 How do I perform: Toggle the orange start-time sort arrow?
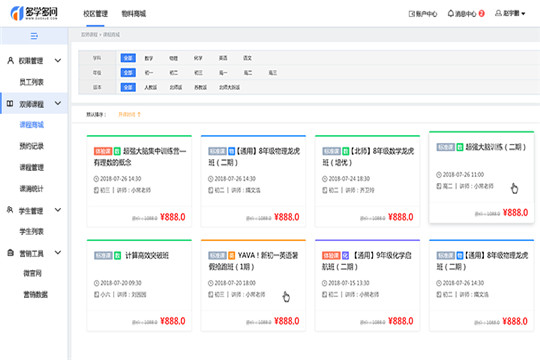[x=139, y=114]
